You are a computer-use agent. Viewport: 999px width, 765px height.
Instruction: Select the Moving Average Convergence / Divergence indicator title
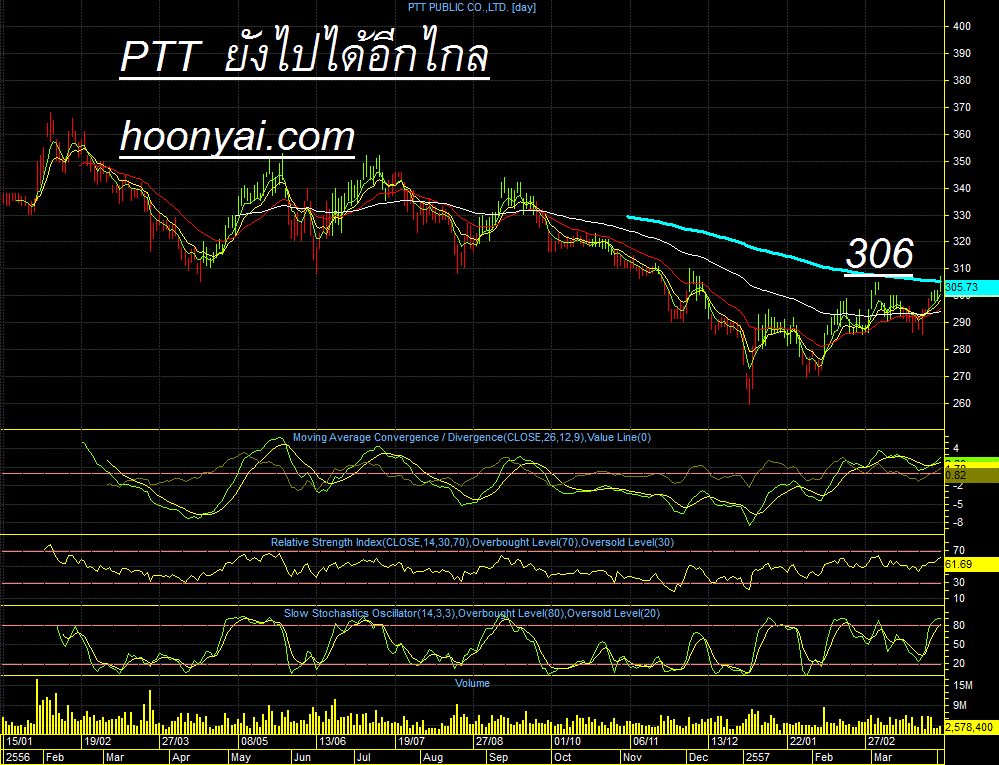pyautogui.click(x=471, y=438)
